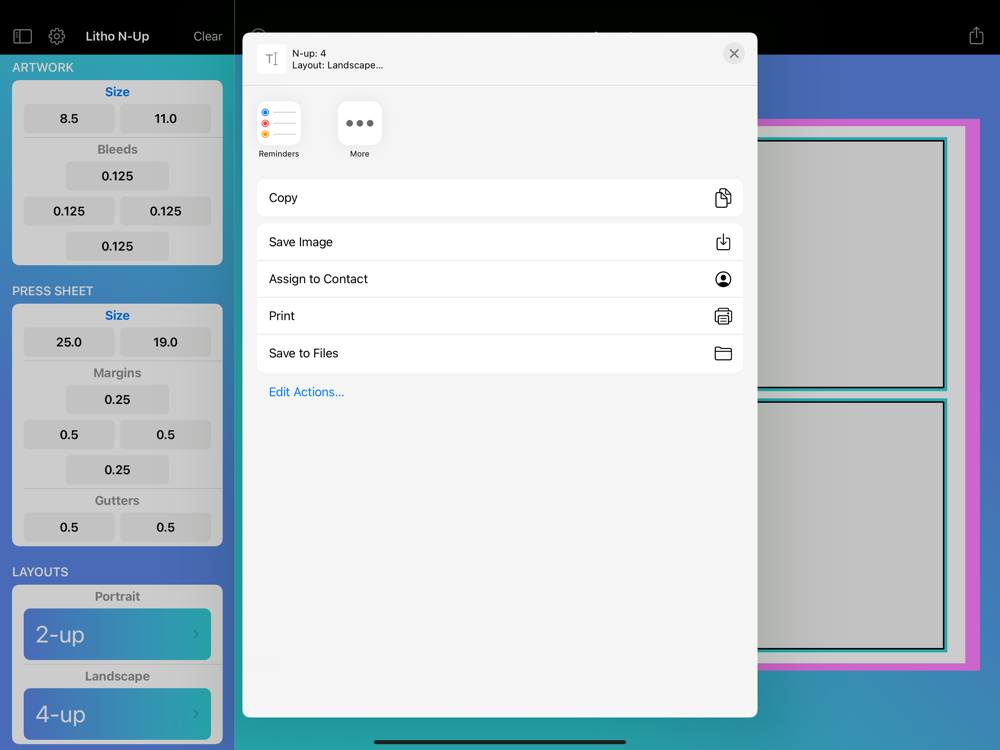Click the N-up: 4 summary text
The height and width of the screenshot is (750, 1000).
click(x=309, y=54)
